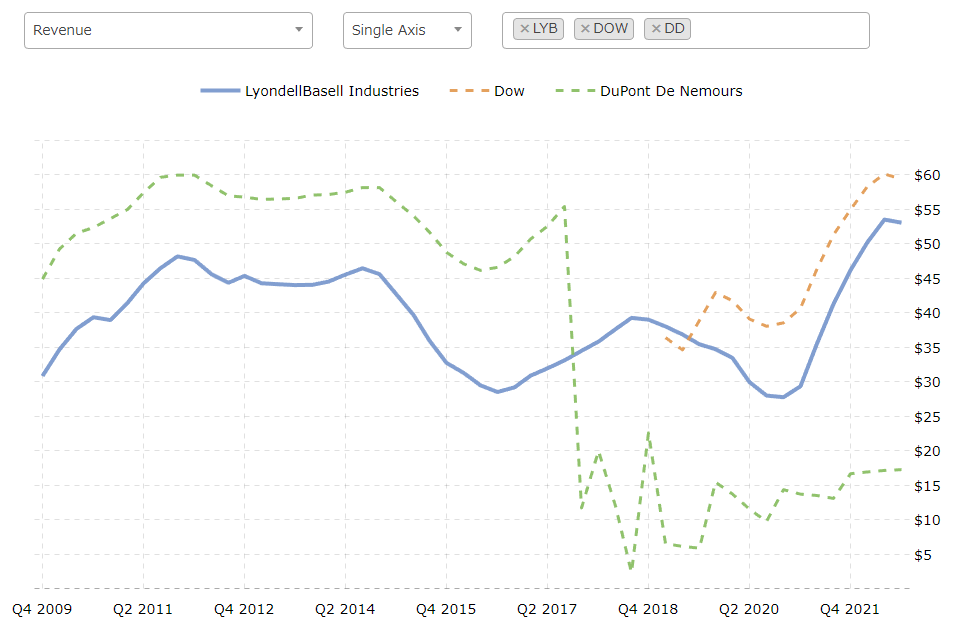Viewport: 957px width, 640px height.
Task: Click the Q2 2017 axis label
Action: point(547,609)
